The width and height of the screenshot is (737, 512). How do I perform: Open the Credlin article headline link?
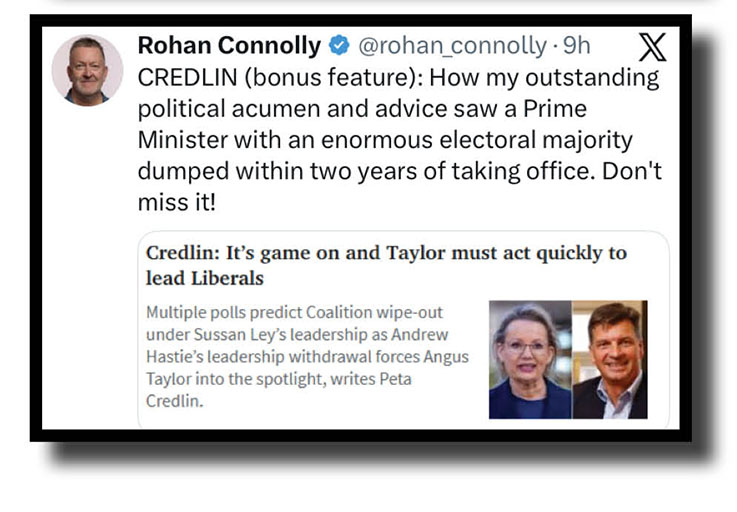tap(386, 264)
